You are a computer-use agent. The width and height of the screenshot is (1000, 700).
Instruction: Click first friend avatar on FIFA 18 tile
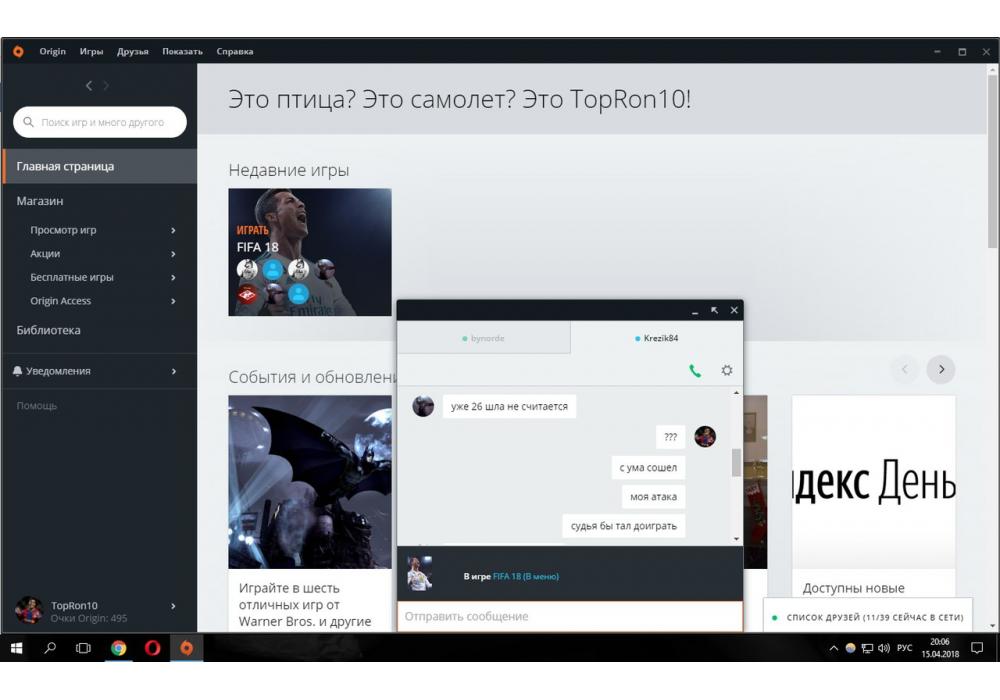coord(247,269)
